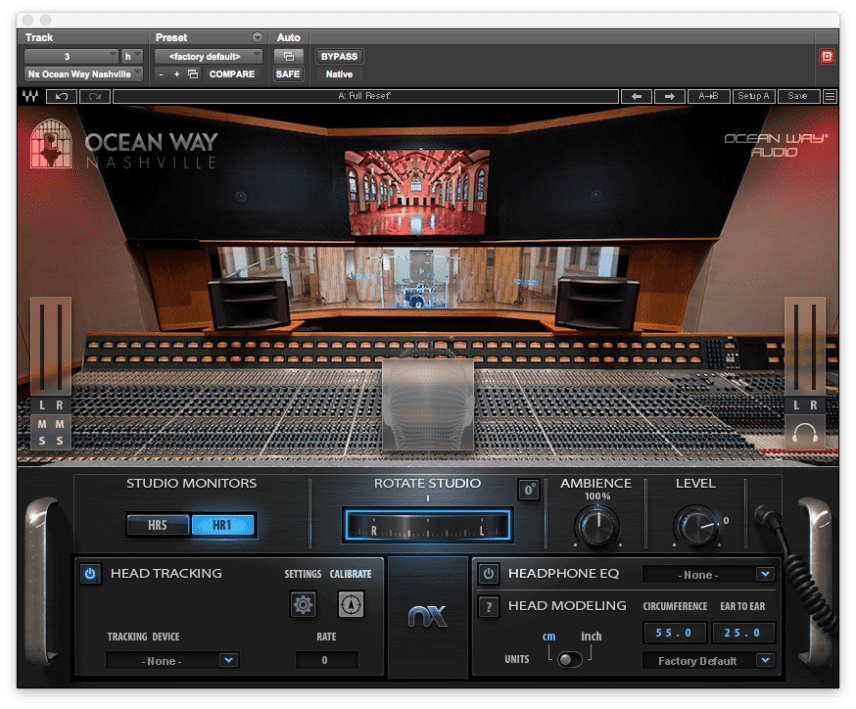
Task: Click the COMPARE button
Action: pos(232,74)
